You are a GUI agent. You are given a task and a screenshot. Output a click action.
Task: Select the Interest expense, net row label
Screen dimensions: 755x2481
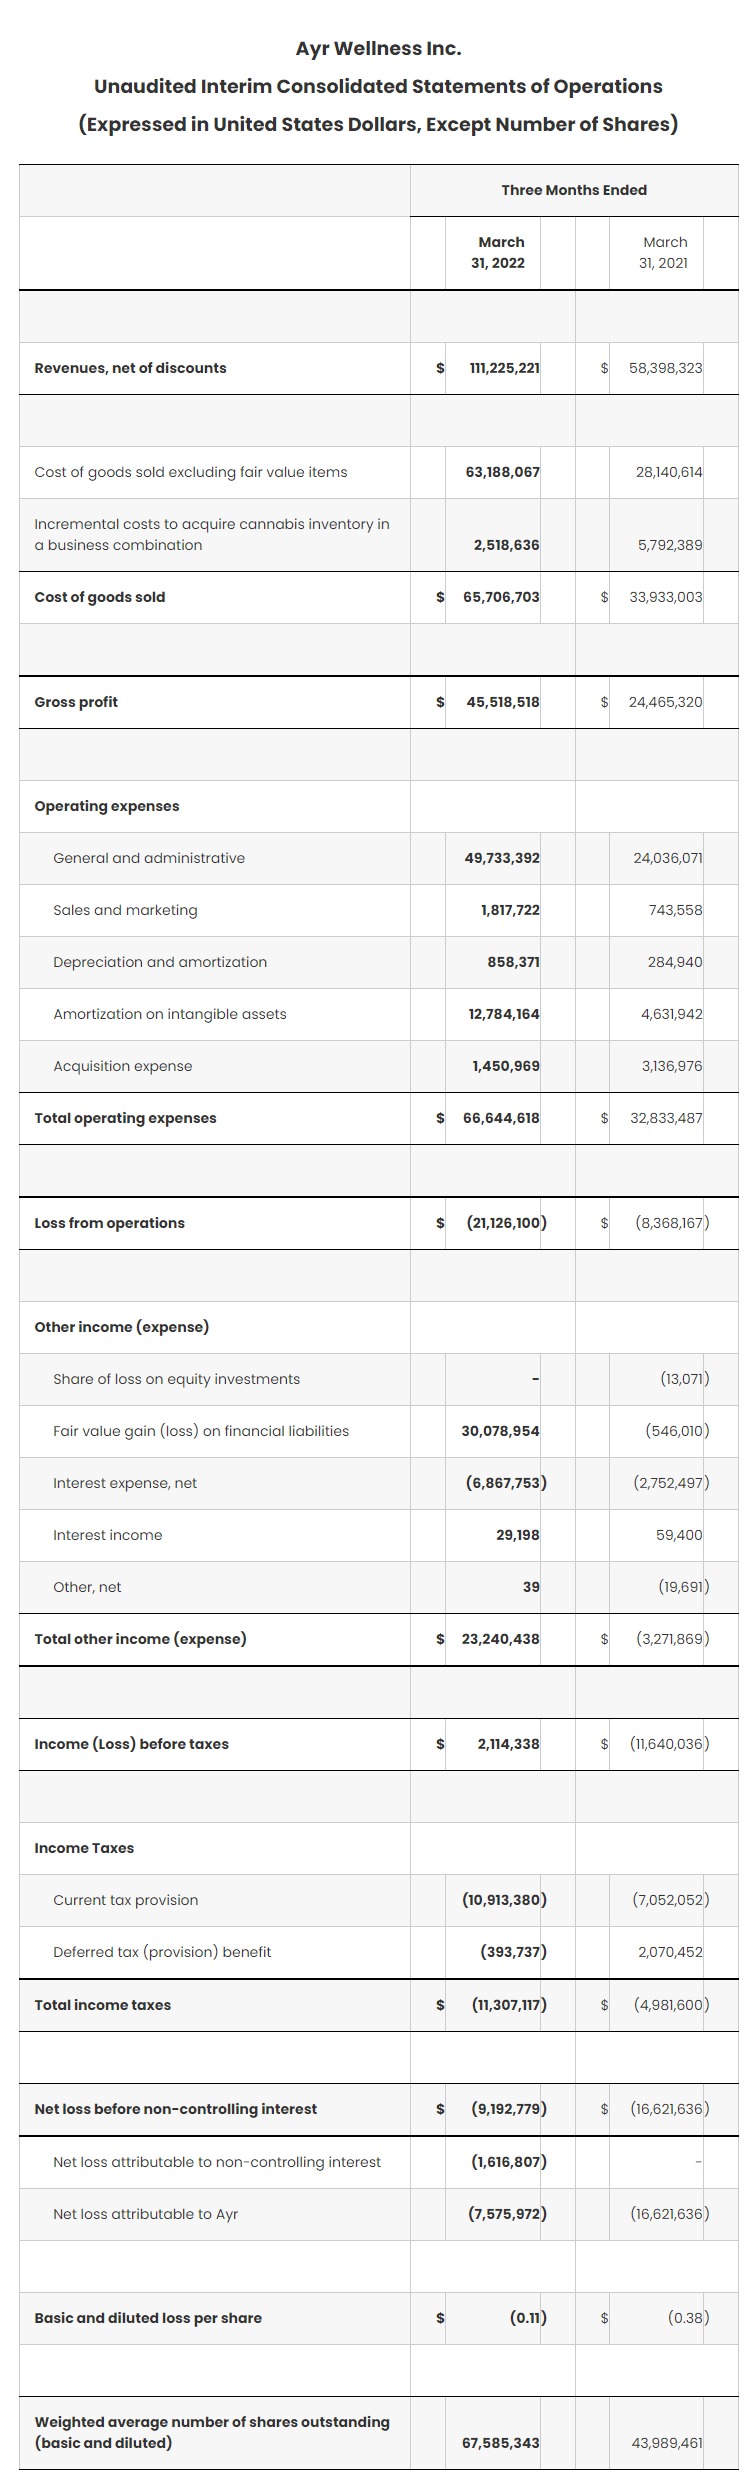point(125,1483)
